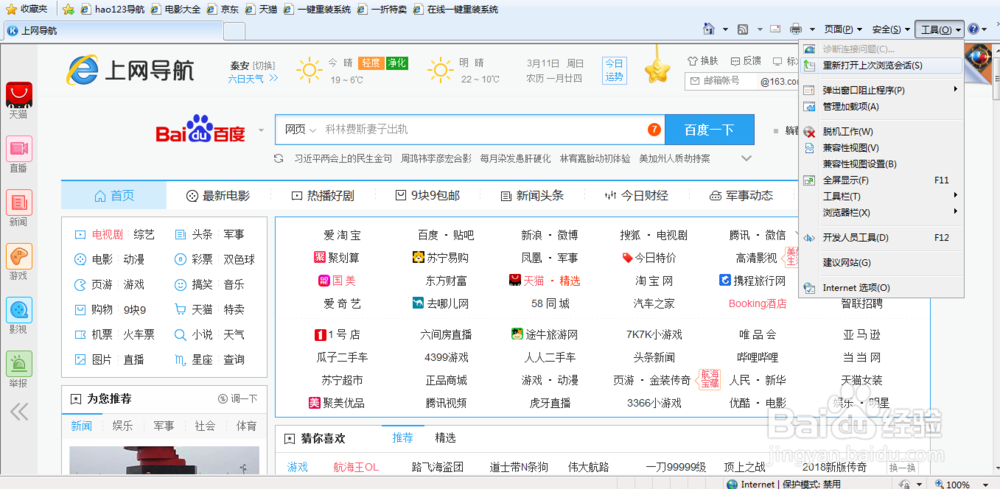This screenshot has width=1000, height=489.
Task: Switch to 今日财经 tab
Action: pyautogui.click(x=636, y=196)
